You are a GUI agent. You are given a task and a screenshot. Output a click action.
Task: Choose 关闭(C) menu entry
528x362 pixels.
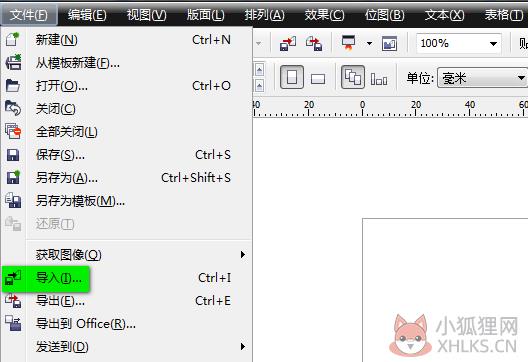[127, 108]
